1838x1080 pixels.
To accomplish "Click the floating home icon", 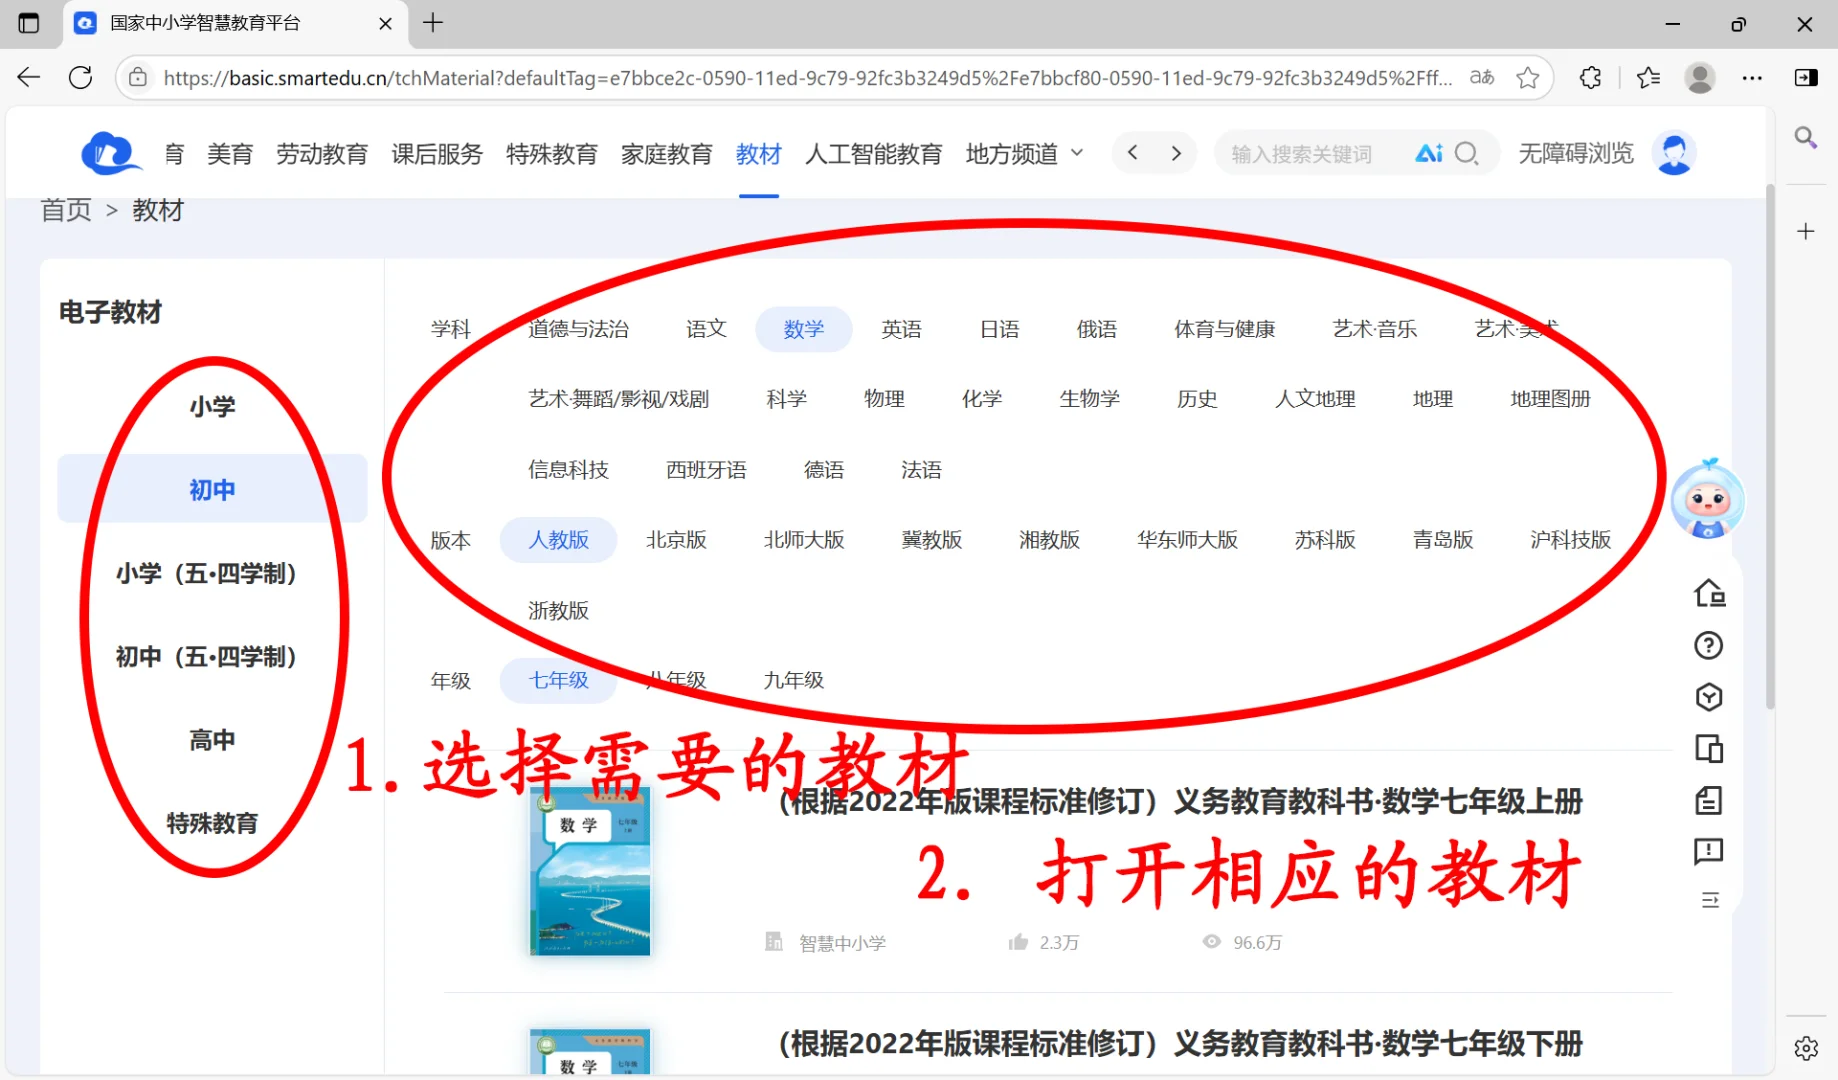I will [1709, 594].
